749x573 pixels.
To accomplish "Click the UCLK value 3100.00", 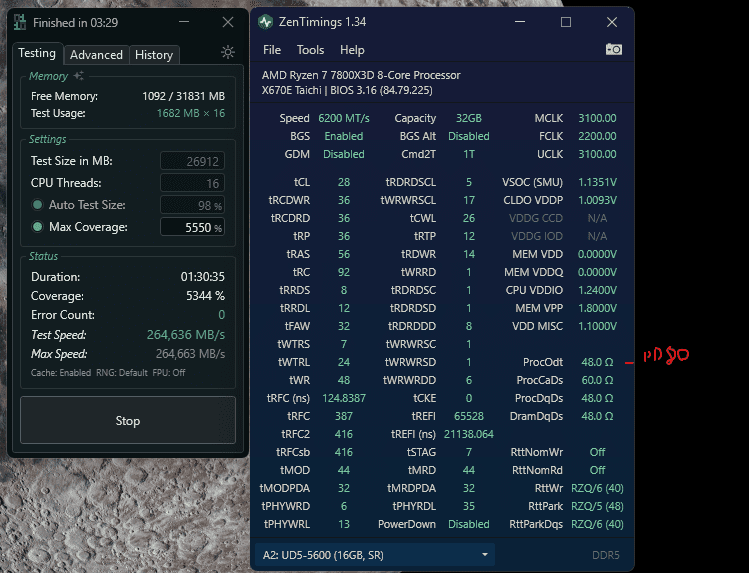I will click(x=597, y=154).
